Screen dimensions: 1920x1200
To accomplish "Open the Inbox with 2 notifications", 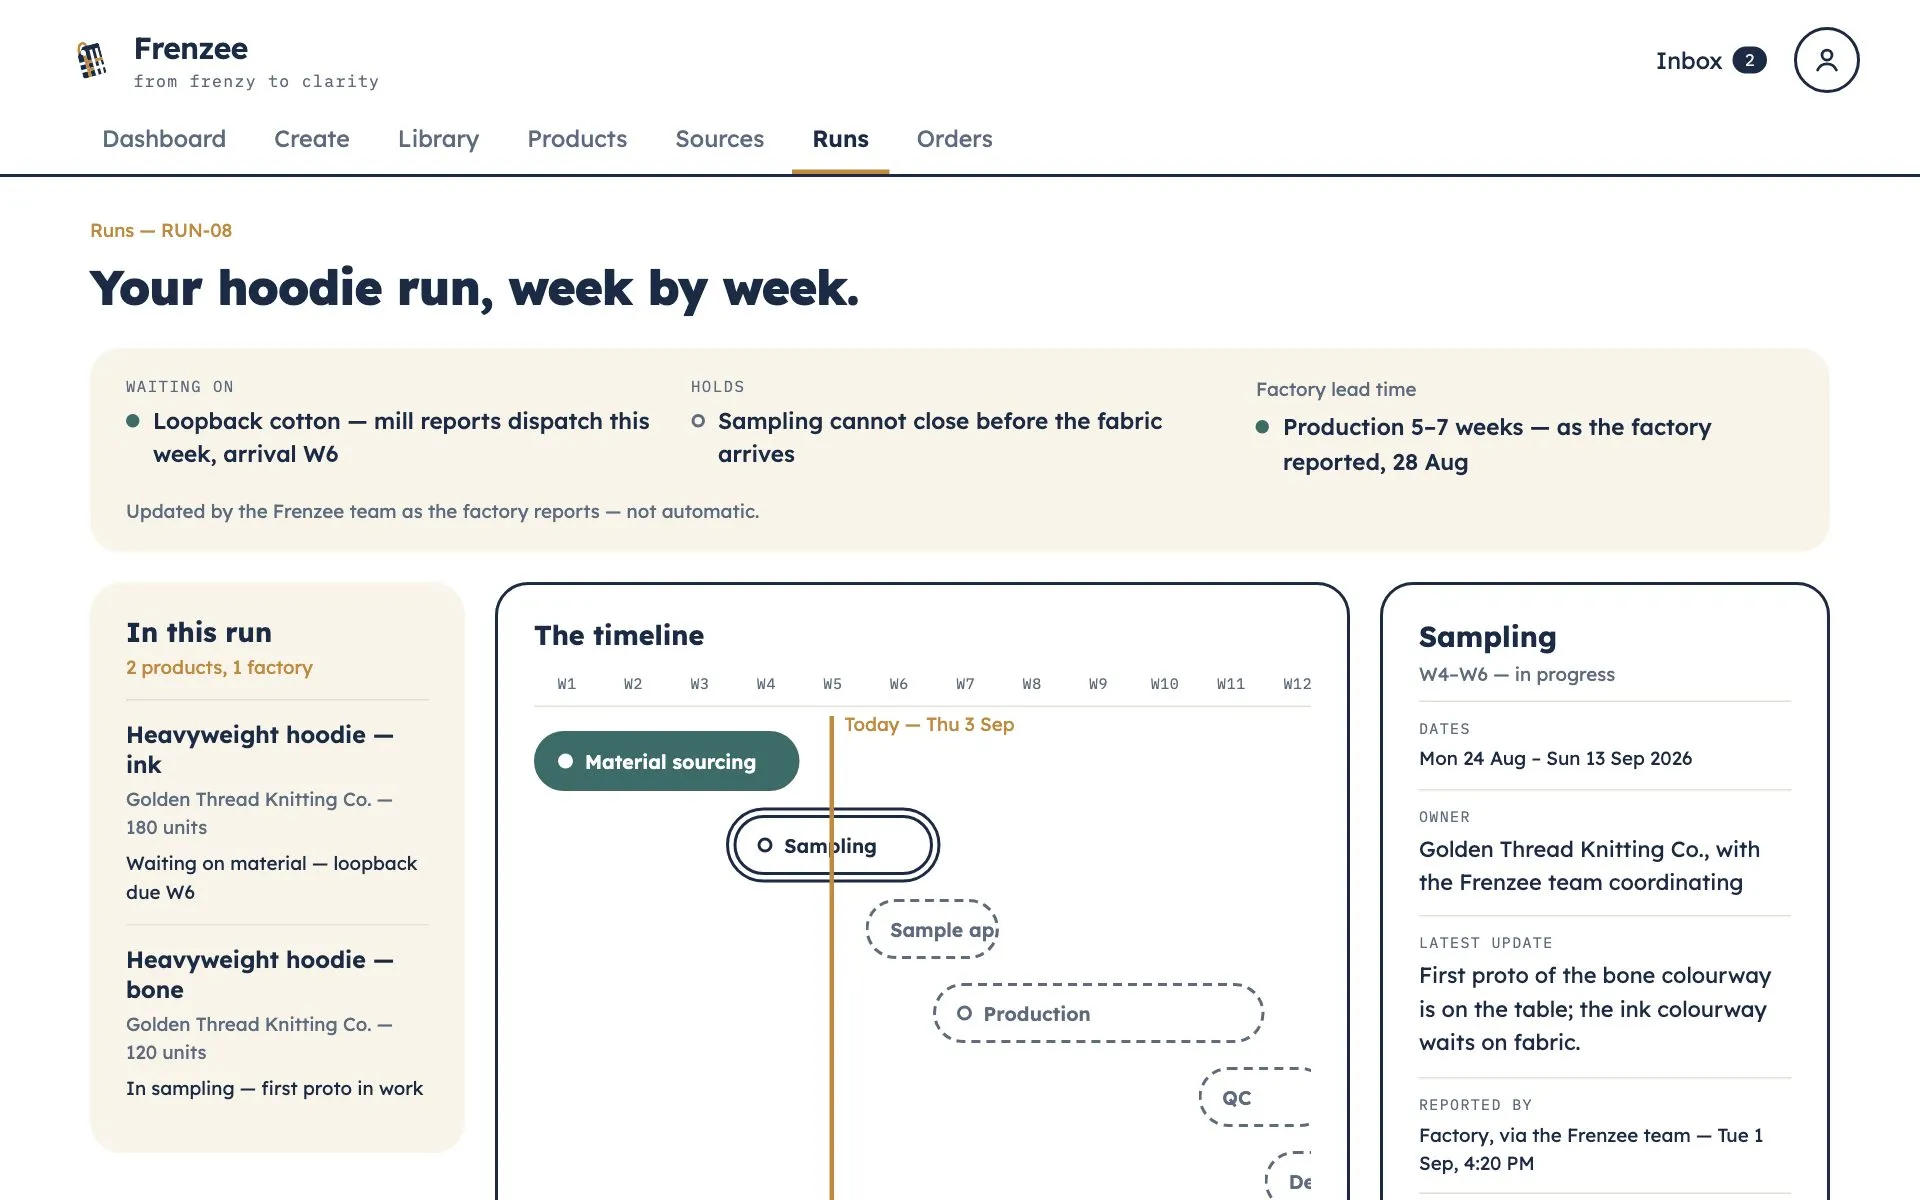I will tap(1711, 60).
